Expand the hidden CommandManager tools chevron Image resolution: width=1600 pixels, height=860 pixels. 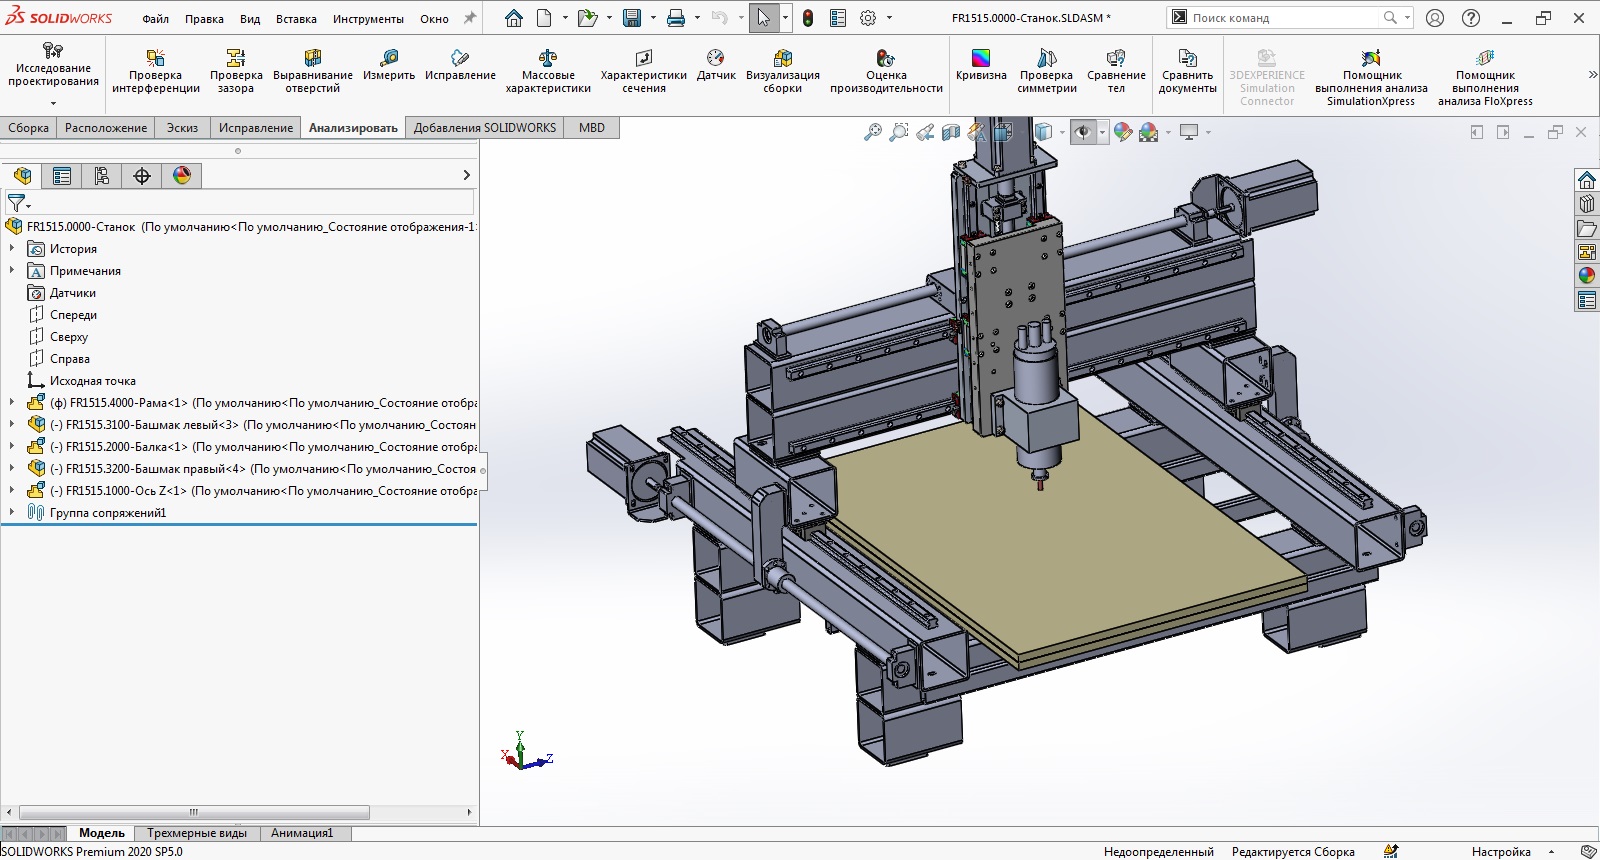coord(1592,75)
